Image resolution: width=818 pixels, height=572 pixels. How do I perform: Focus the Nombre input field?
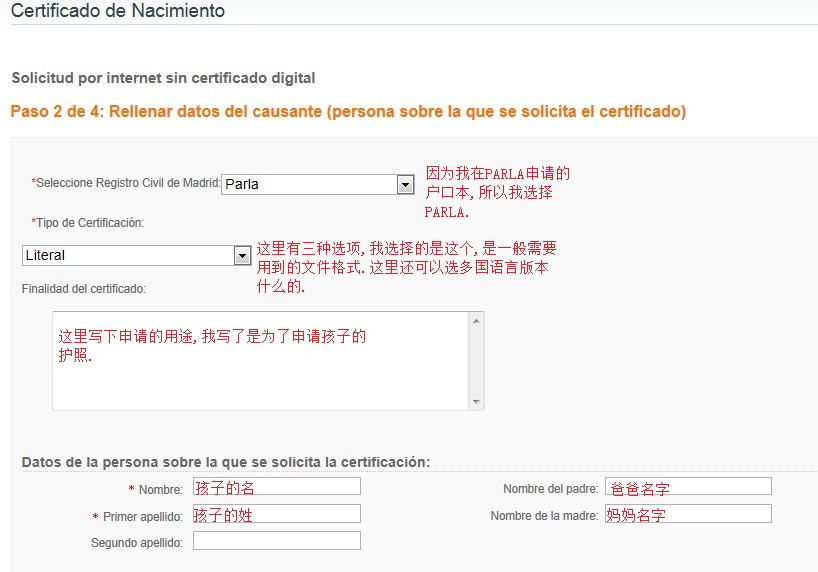pyautogui.click(x=277, y=487)
